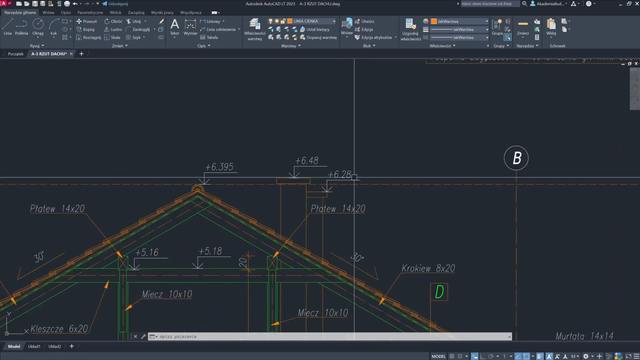
Task: Click the Rozciągnij (Stretch) tool
Action: 89,38
